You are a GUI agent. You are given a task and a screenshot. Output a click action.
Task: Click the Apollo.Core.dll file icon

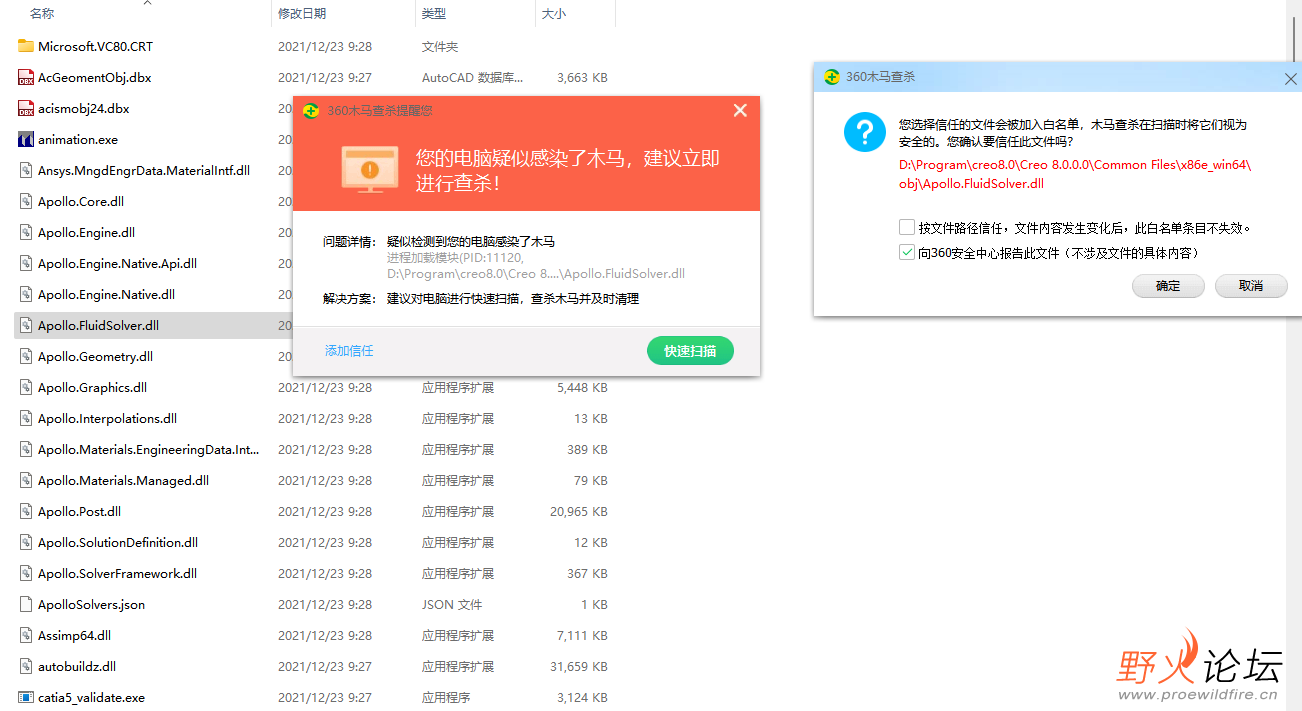coord(26,201)
